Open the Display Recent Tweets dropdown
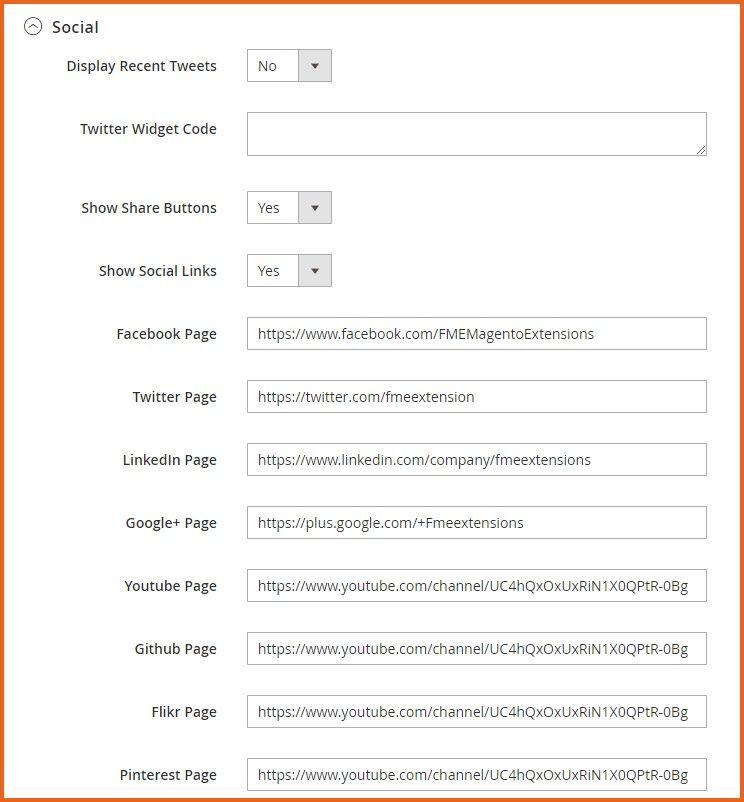Image resolution: width=744 pixels, height=802 pixels. point(289,66)
